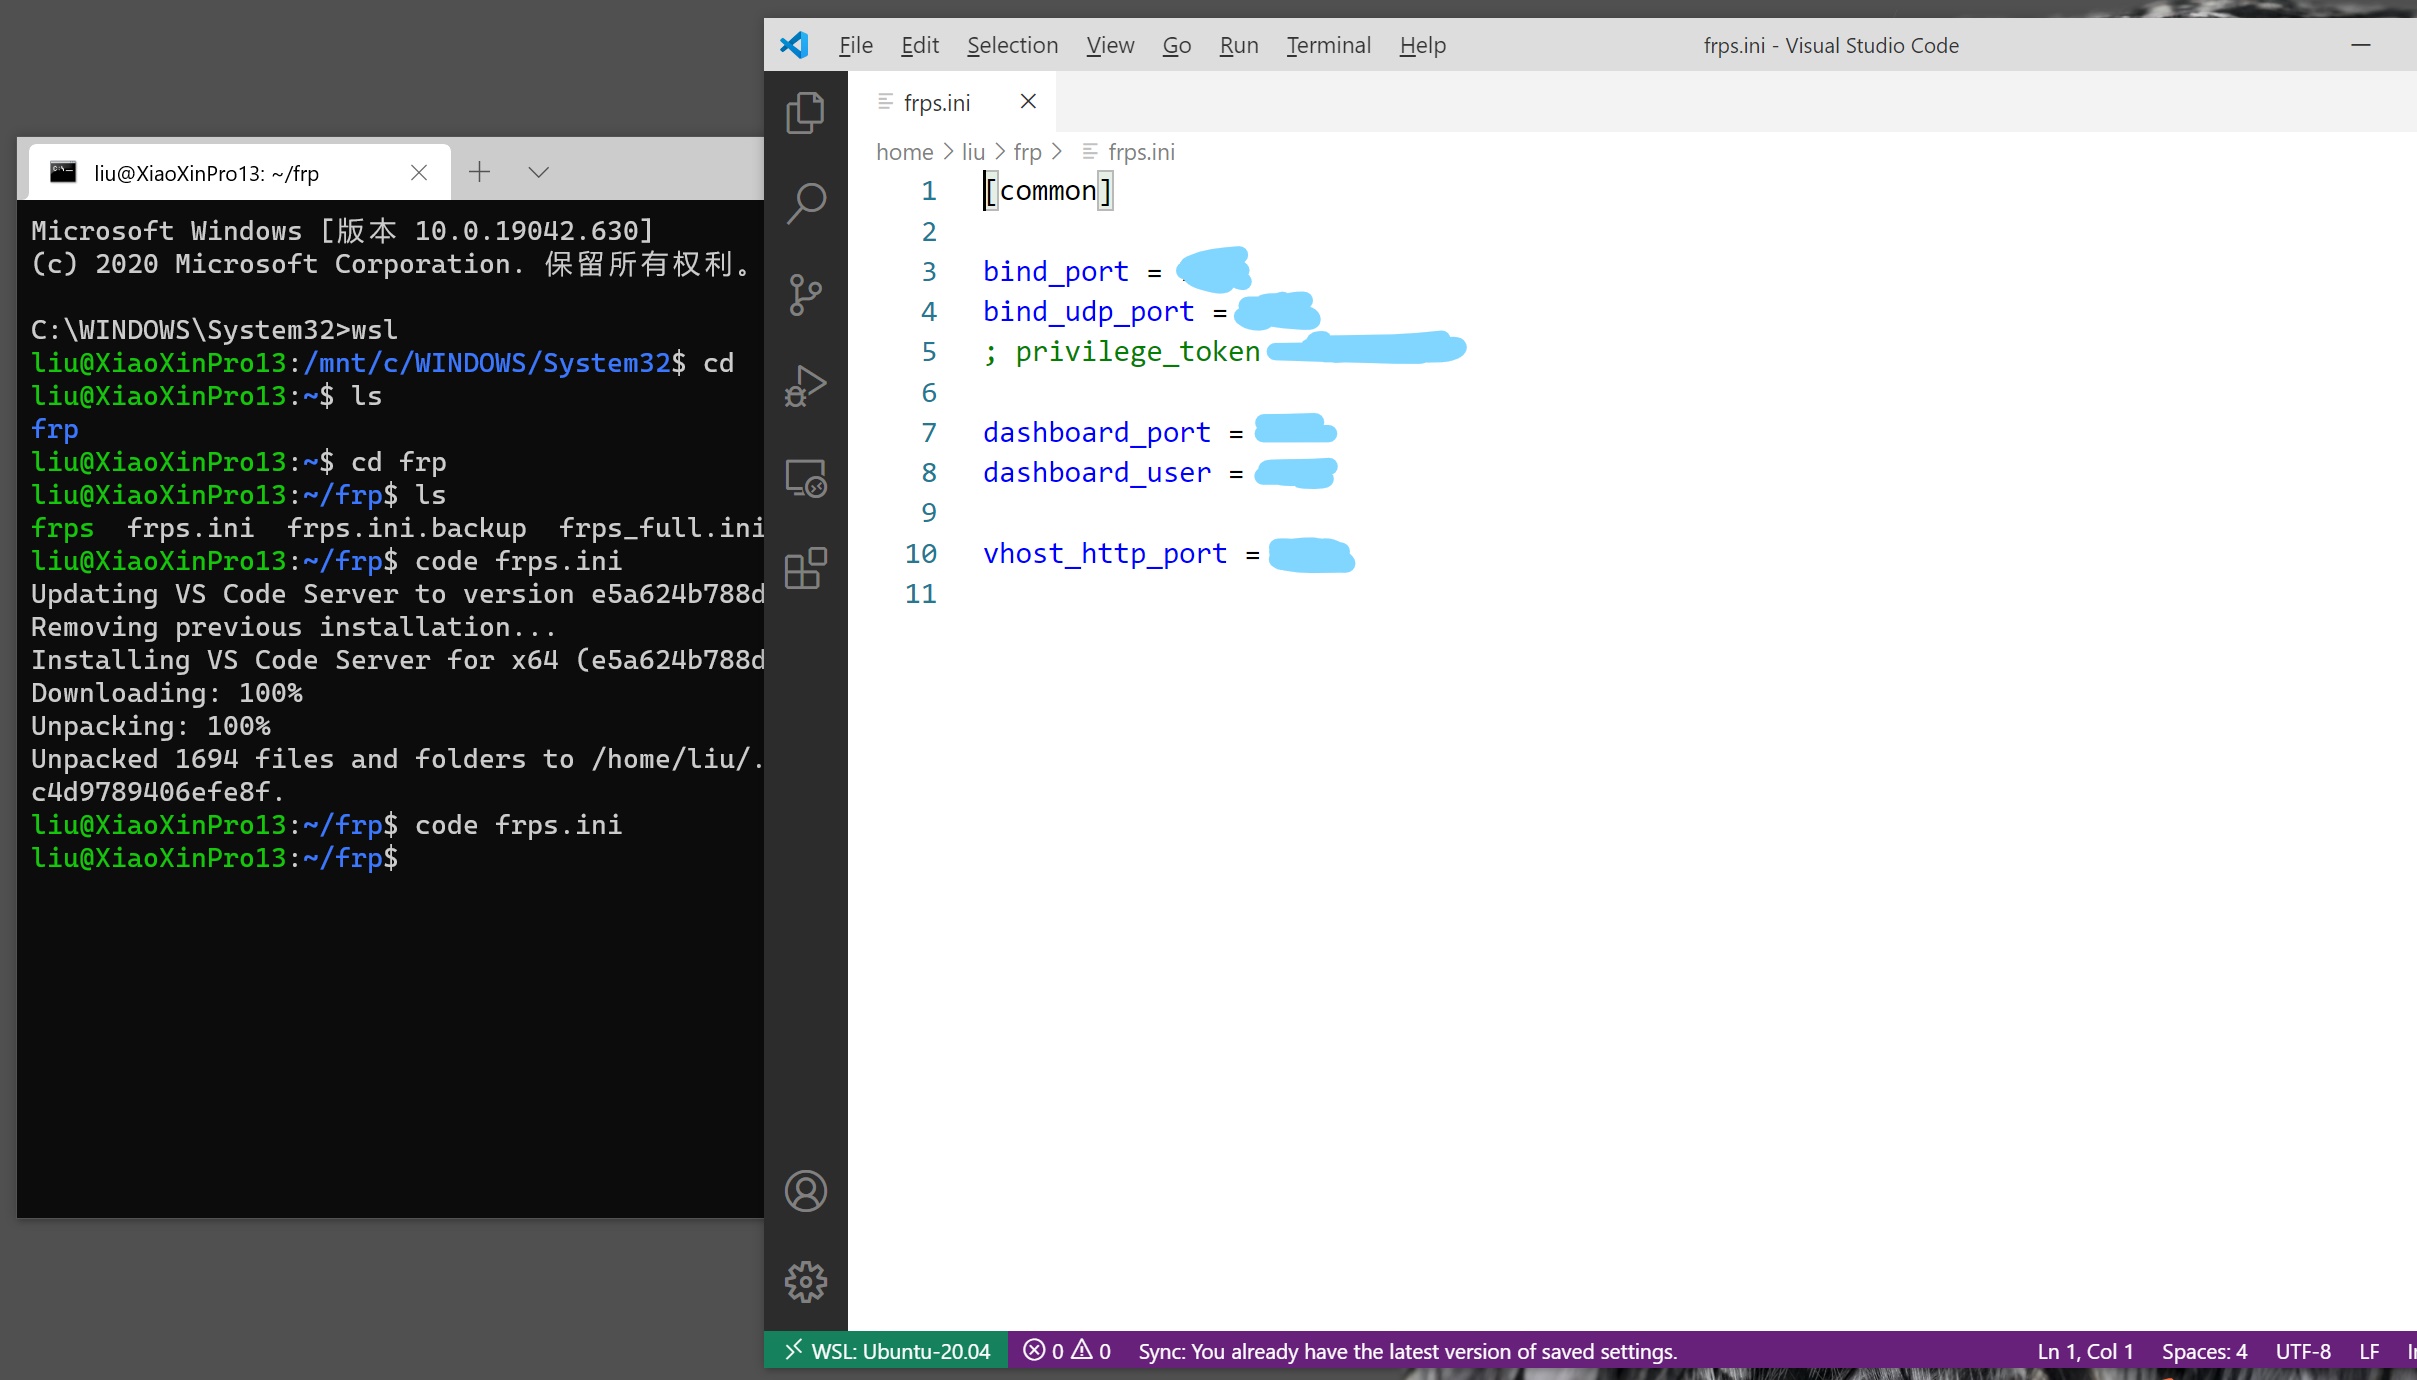Viewport: 2417px width, 1380px height.
Task: Click the UTF-8 encoding selector
Action: point(2303,1351)
